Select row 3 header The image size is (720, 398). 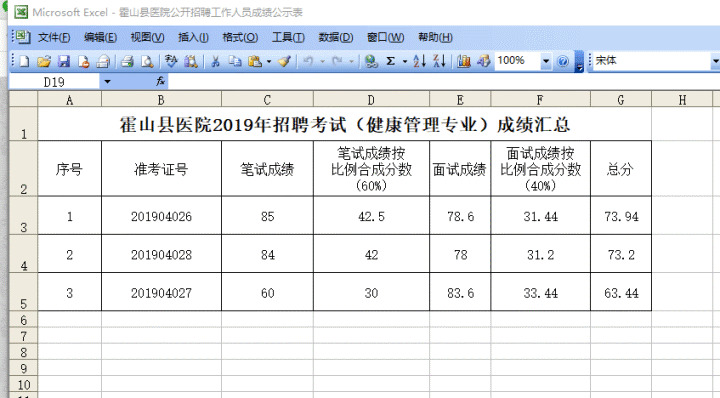click(x=23, y=216)
